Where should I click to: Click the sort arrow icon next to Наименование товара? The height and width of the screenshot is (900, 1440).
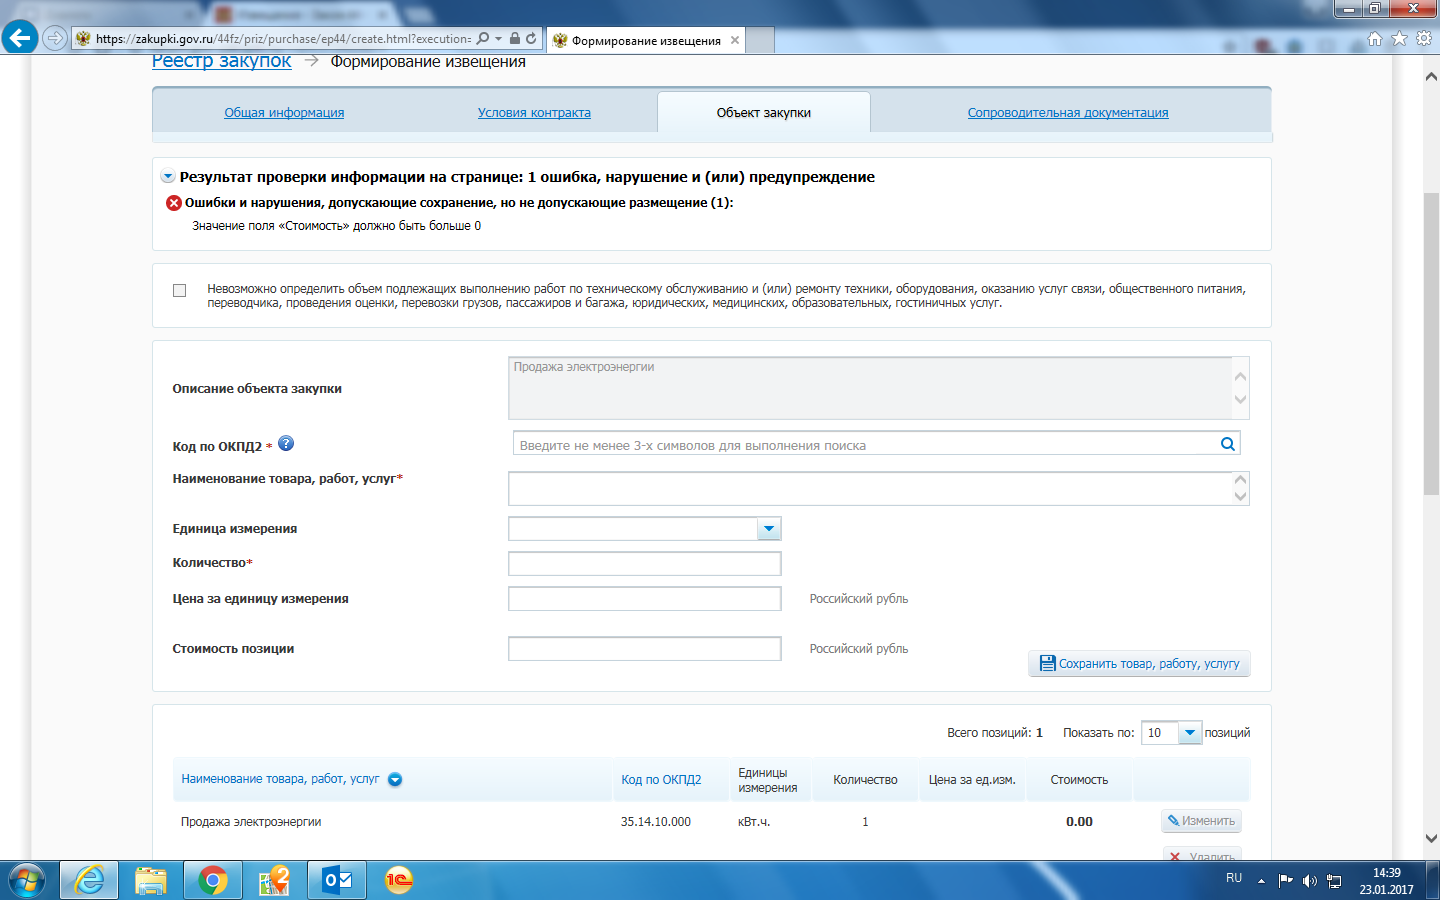pyautogui.click(x=395, y=780)
